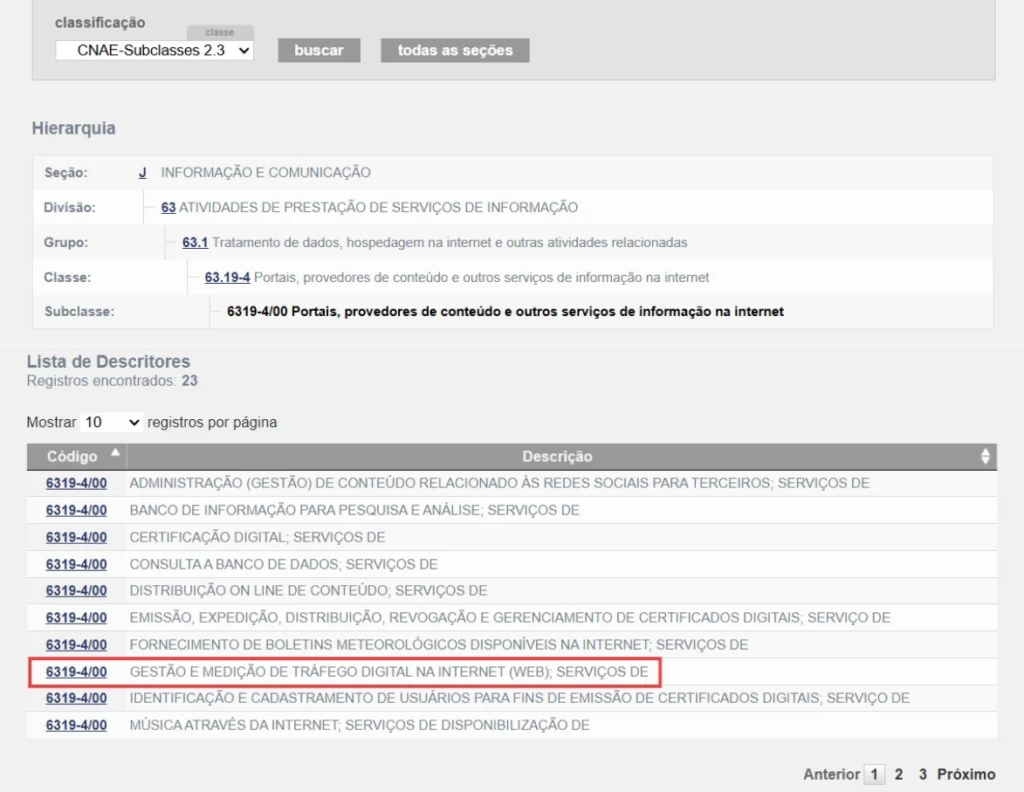Open code link for Certificação Digital row
1024x792 pixels.
coord(76,537)
